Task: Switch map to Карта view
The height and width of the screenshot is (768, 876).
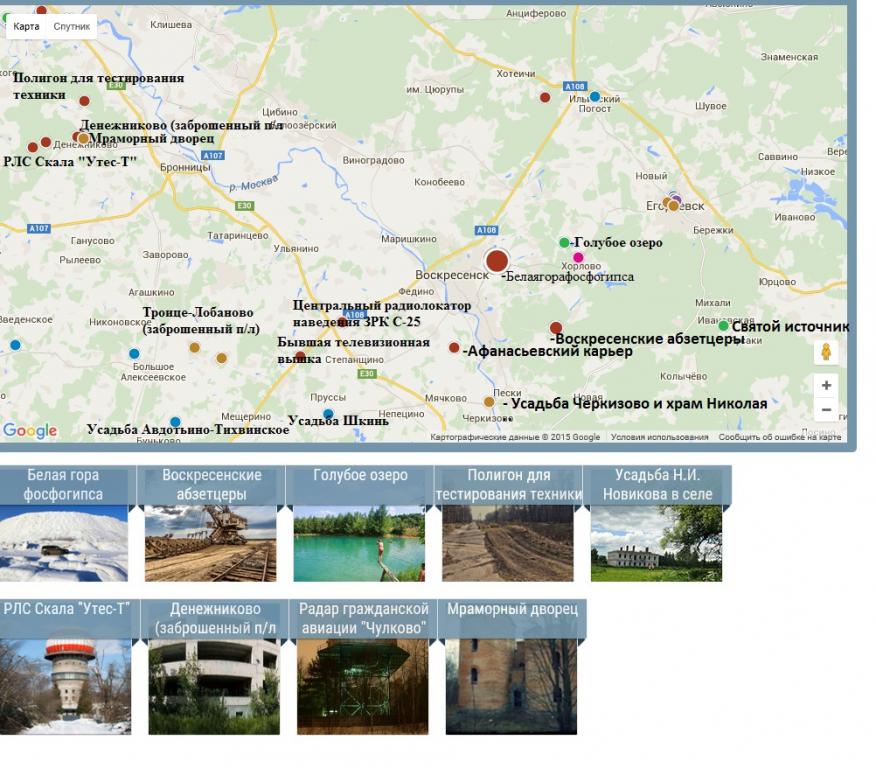Action: pyautogui.click(x=26, y=26)
